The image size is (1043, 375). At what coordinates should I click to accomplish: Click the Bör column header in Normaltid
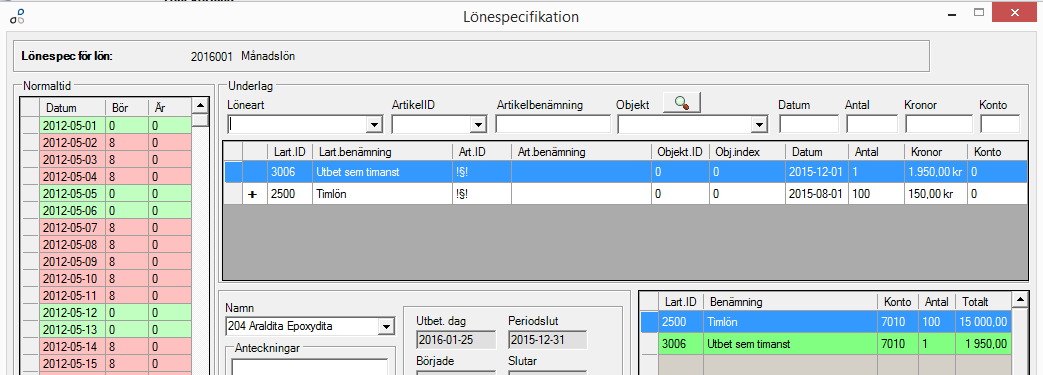click(x=126, y=107)
